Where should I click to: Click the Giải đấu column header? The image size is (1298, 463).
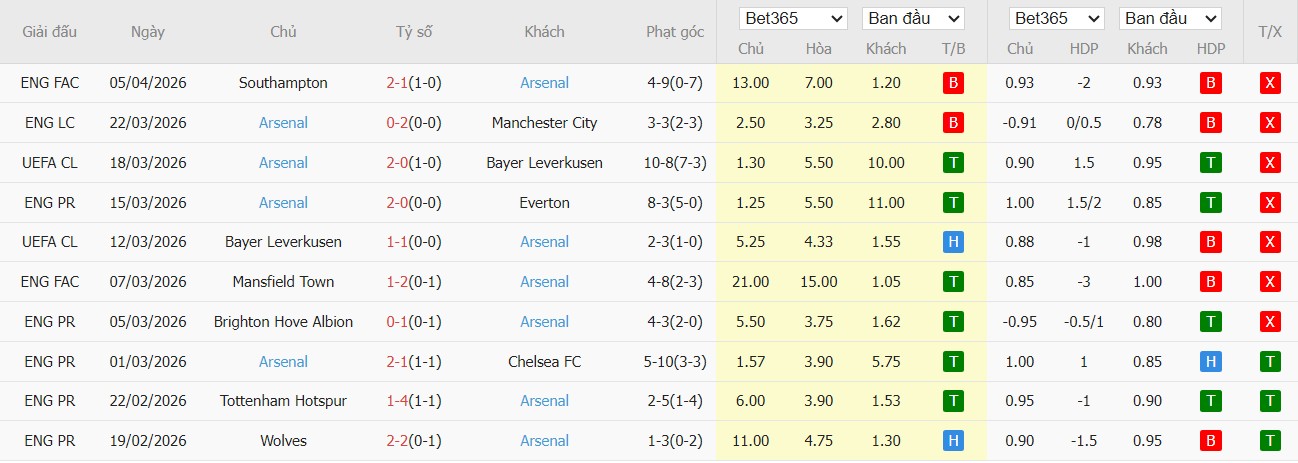(49, 32)
